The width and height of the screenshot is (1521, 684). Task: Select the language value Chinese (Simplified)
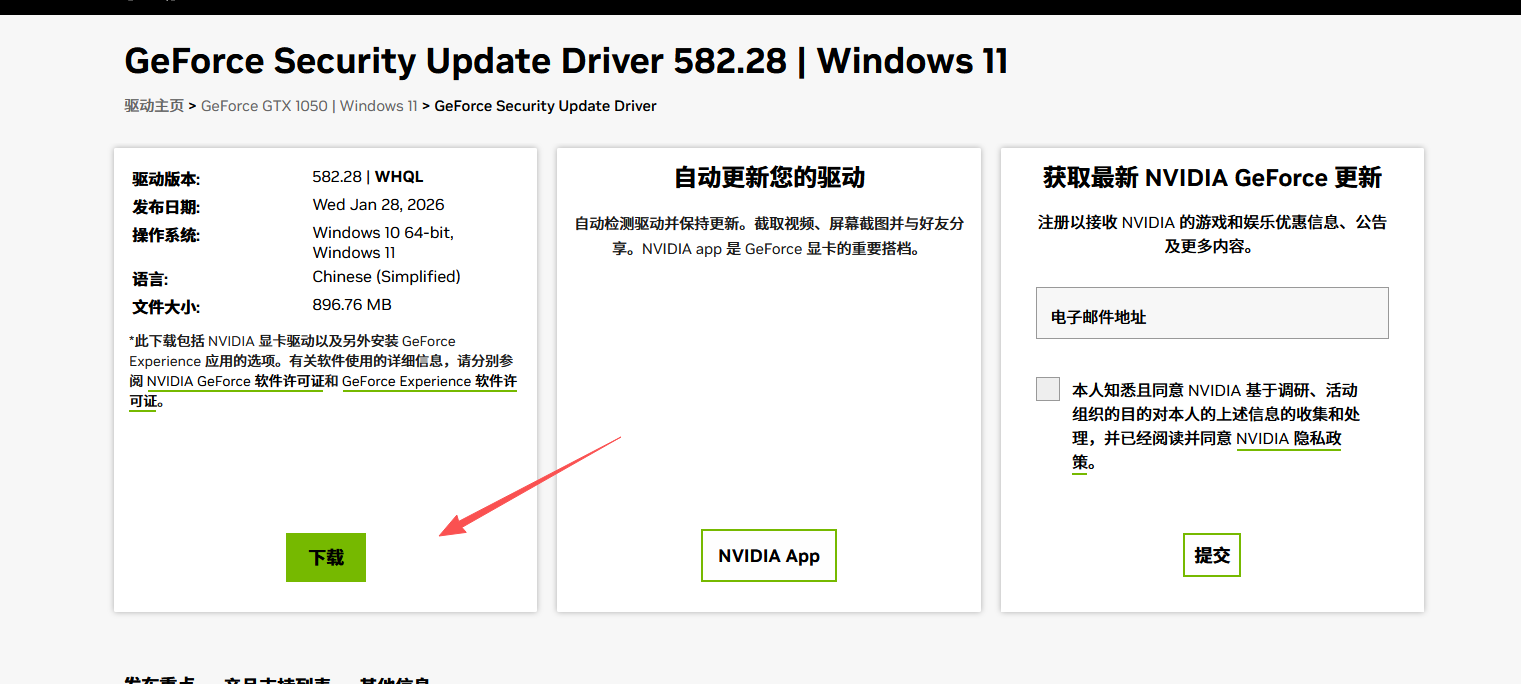point(387,277)
